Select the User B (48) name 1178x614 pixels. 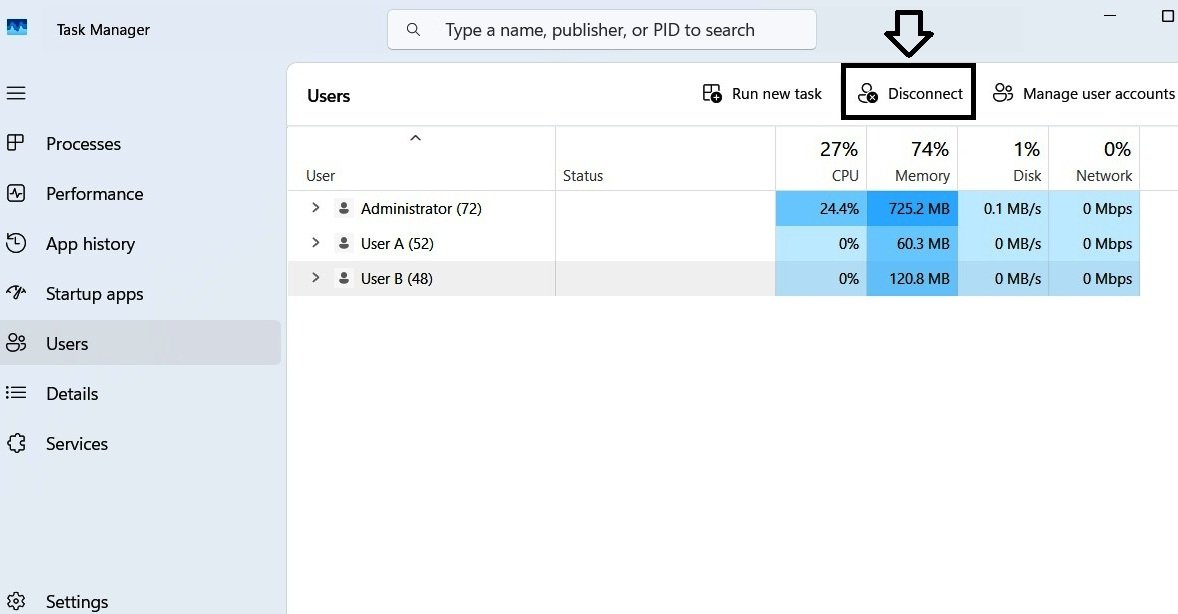(x=397, y=278)
